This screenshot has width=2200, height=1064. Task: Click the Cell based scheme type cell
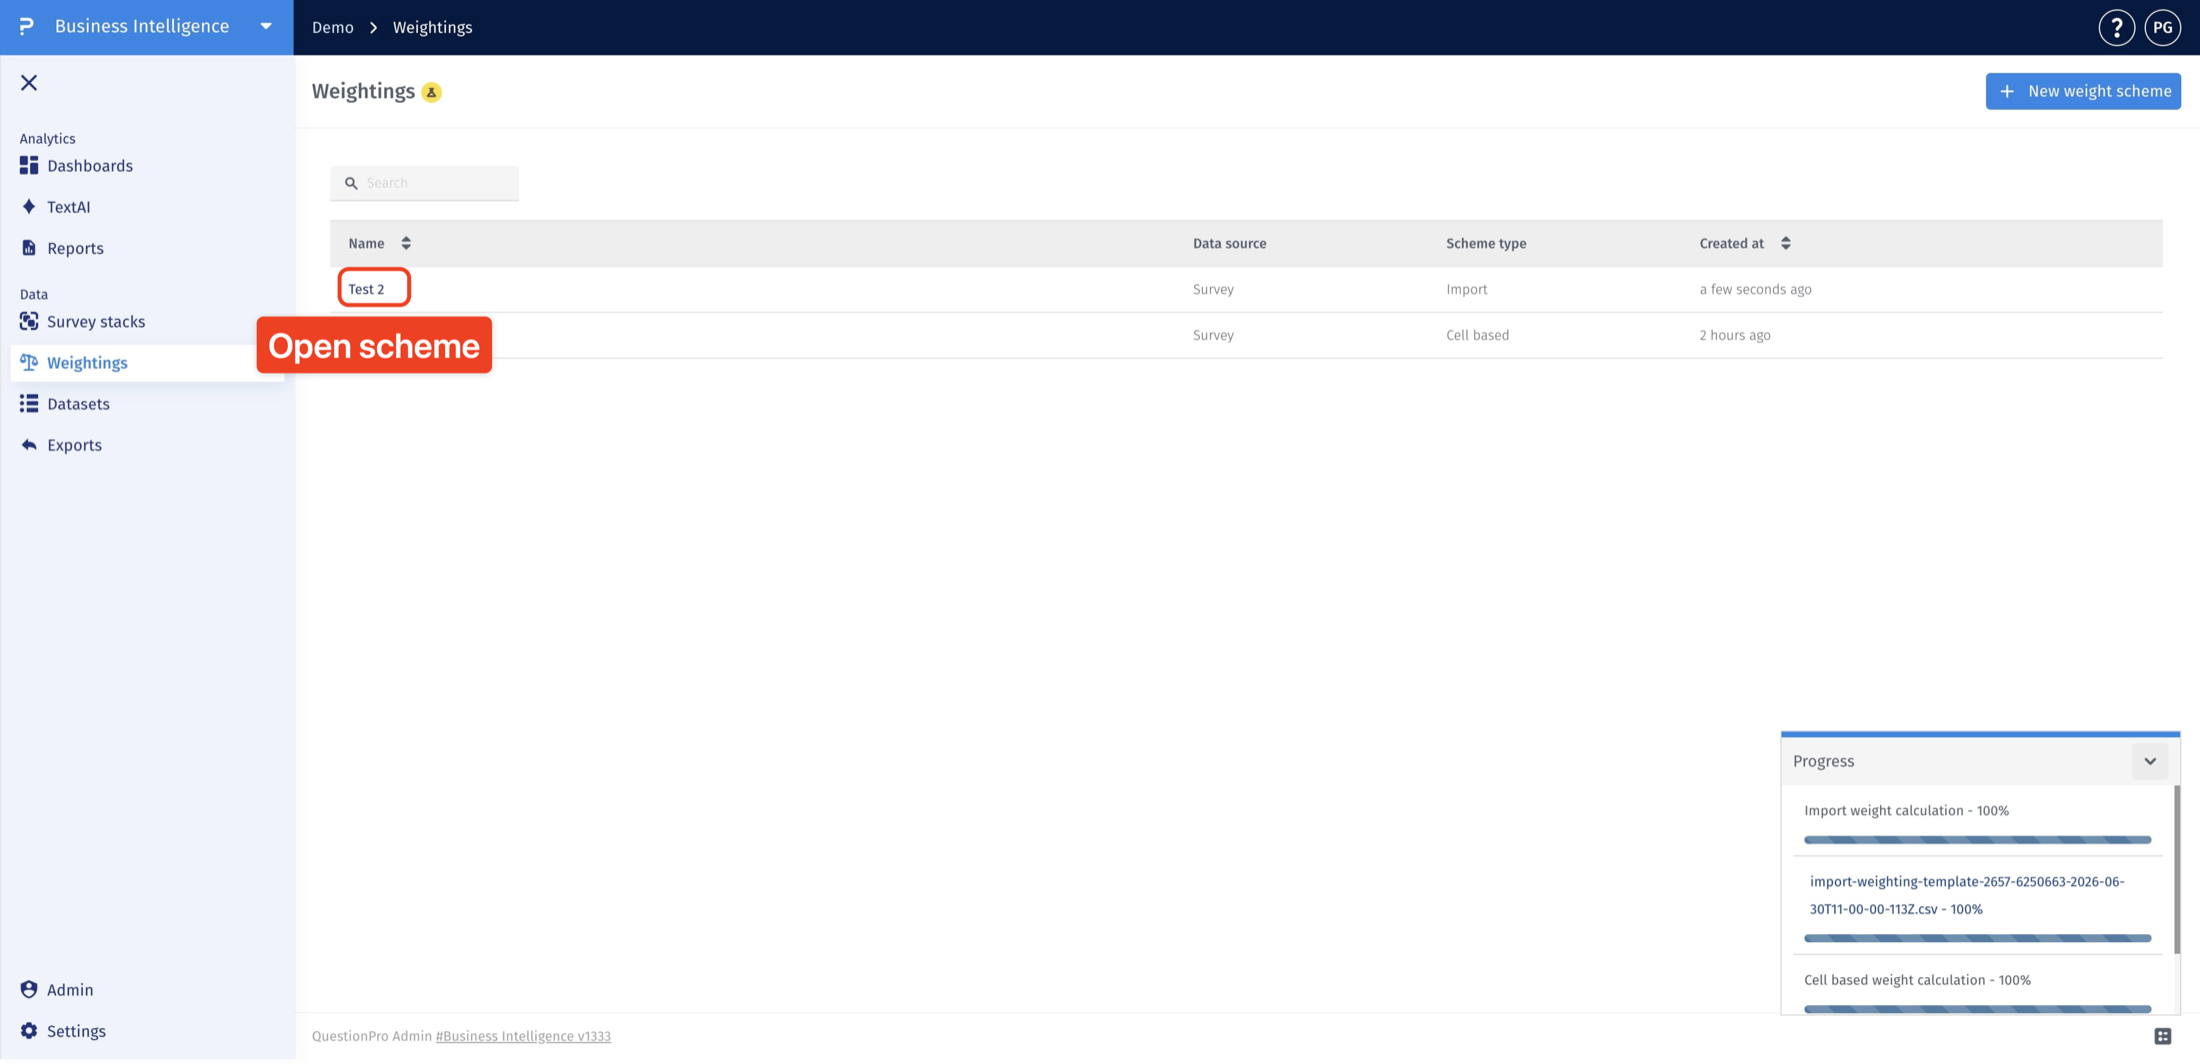(1477, 335)
